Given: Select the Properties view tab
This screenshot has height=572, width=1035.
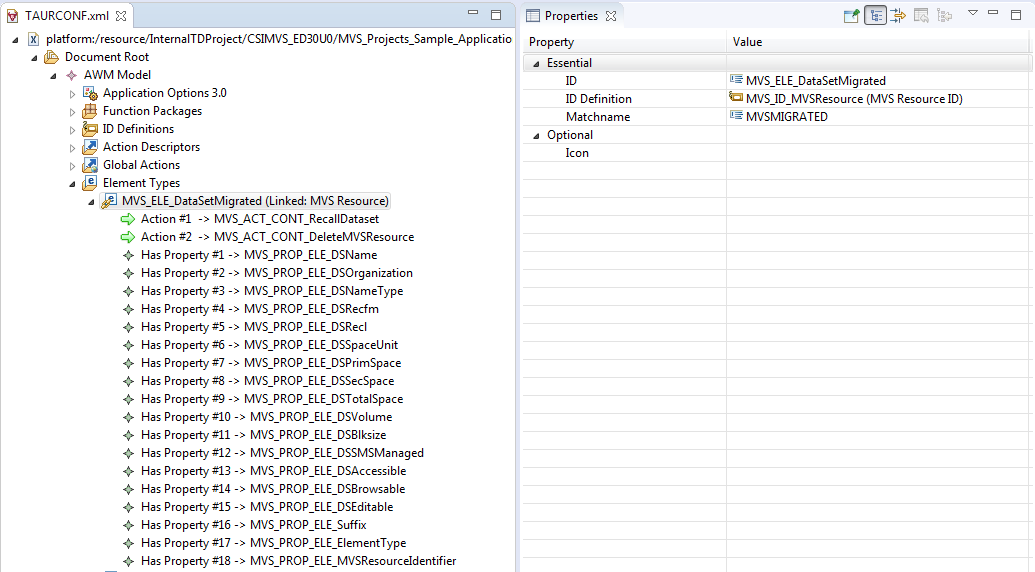Looking at the screenshot, I should pyautogui.click(x=570, y=15).
